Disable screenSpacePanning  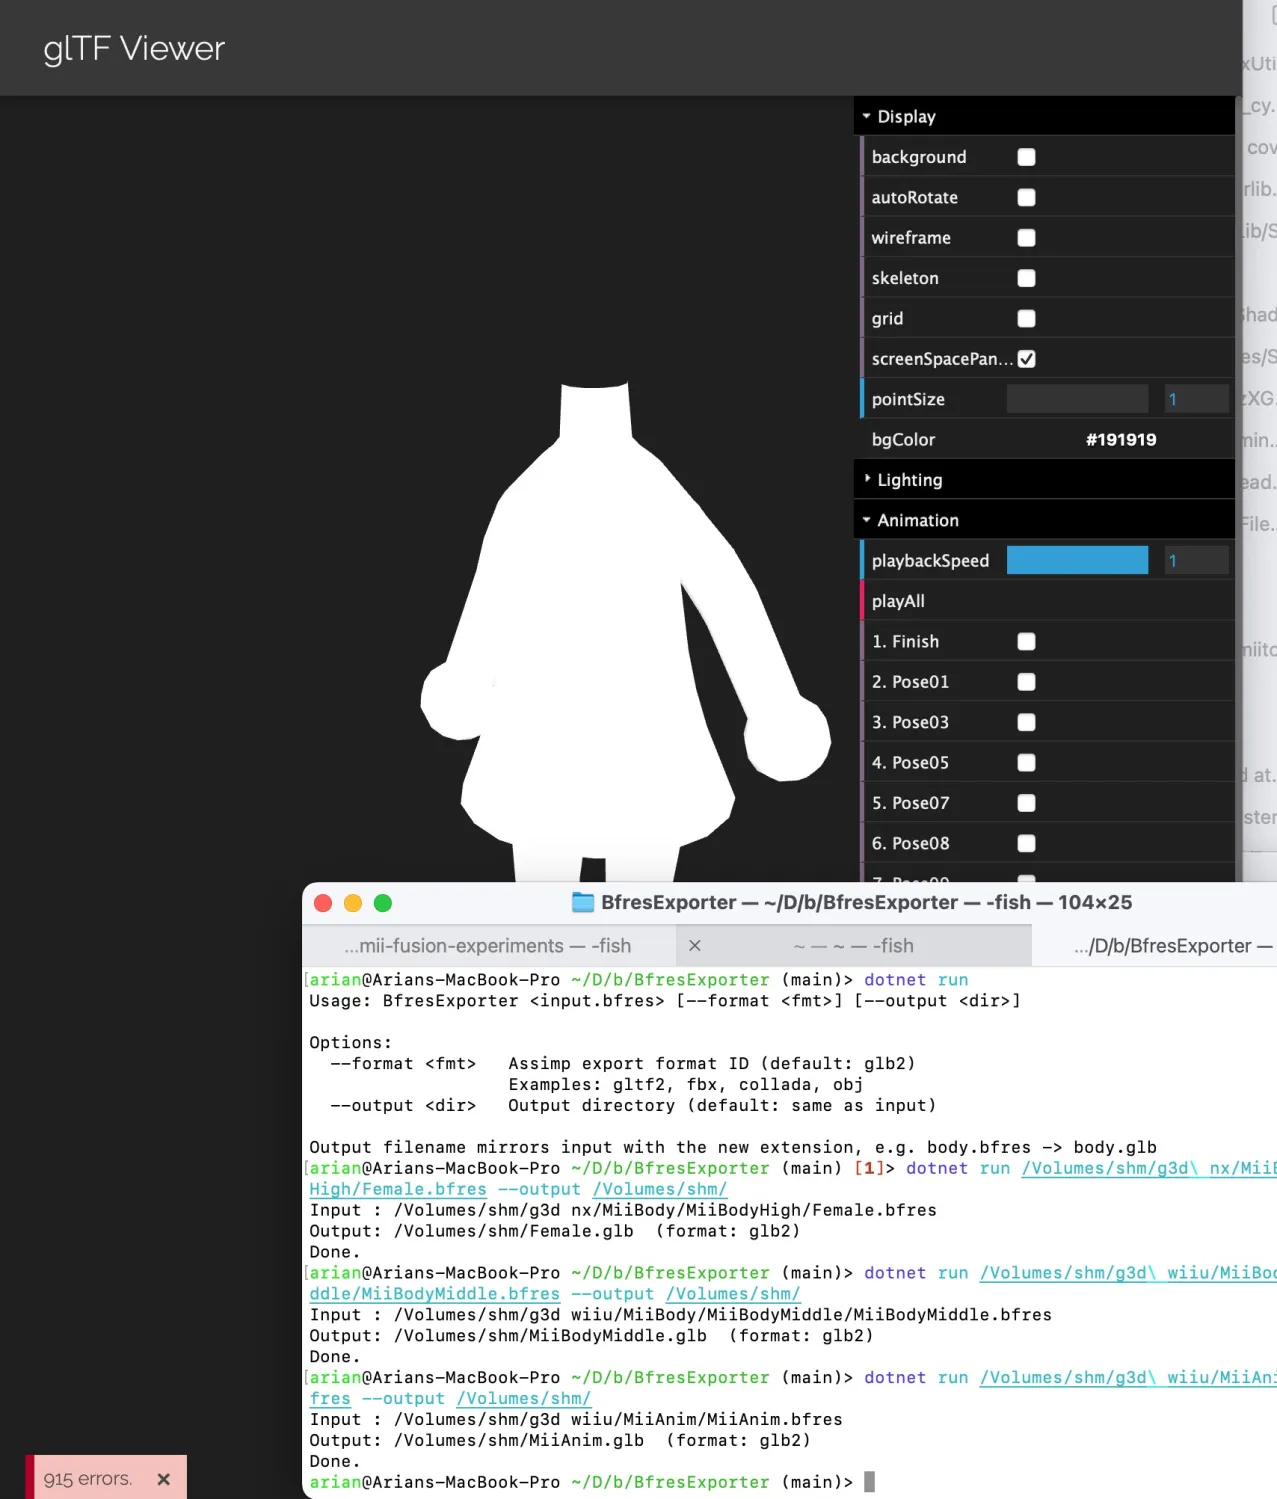point(1026,358)
